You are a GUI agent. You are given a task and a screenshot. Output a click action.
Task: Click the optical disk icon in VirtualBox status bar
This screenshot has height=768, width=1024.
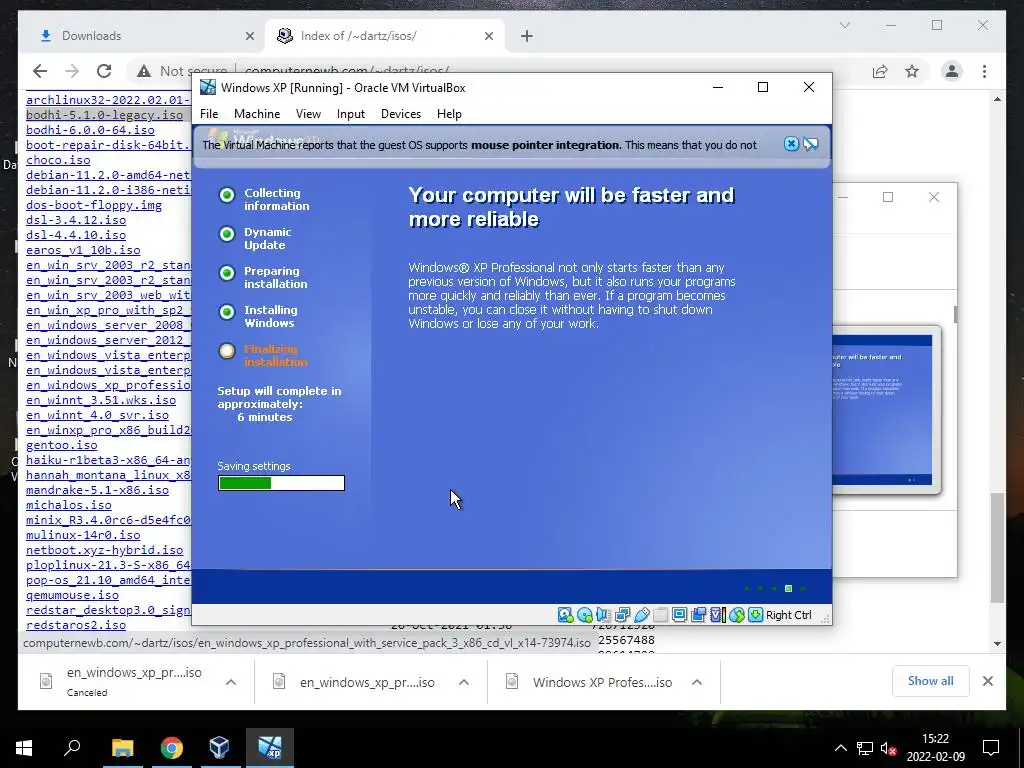click(x=585, y=615)
